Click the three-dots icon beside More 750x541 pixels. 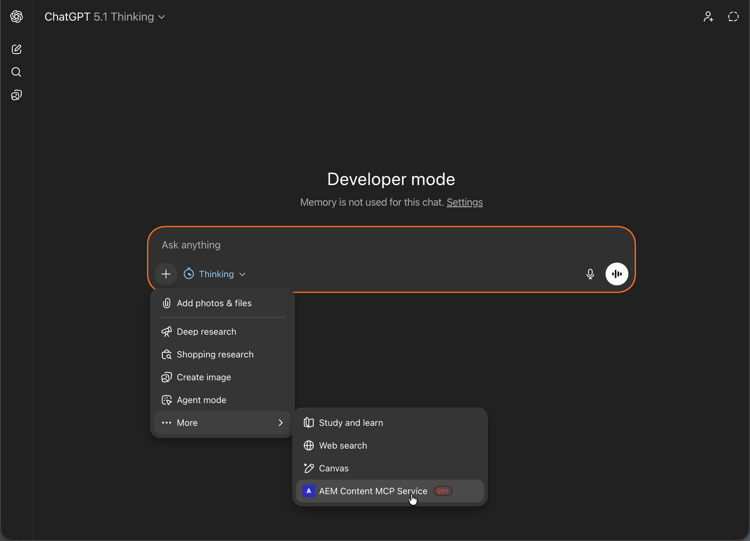166,423
